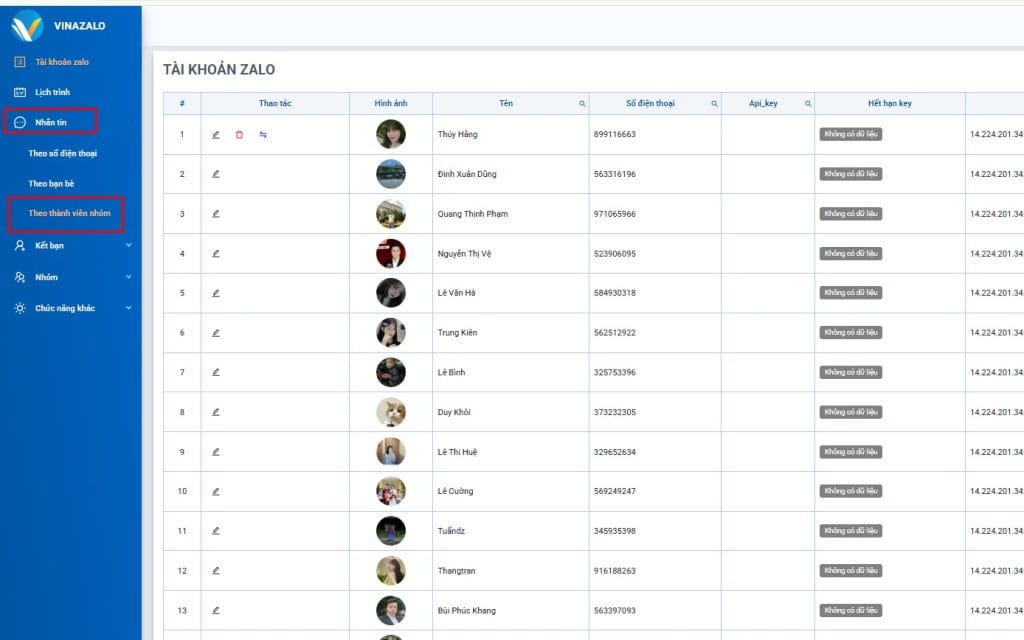Click the VINAZALO logo
Screen dimensions: 1024x640
click(28, 25)
